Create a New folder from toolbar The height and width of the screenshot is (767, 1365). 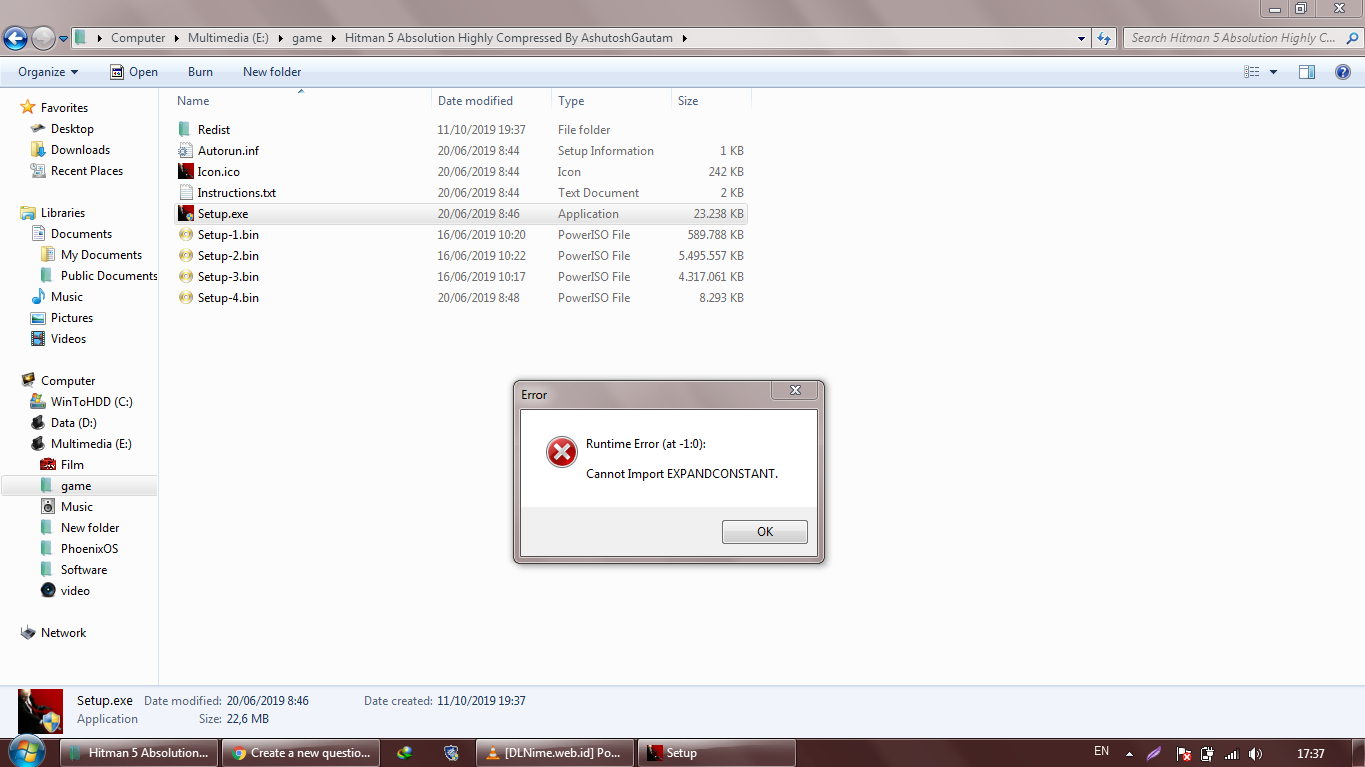point(272,72)
